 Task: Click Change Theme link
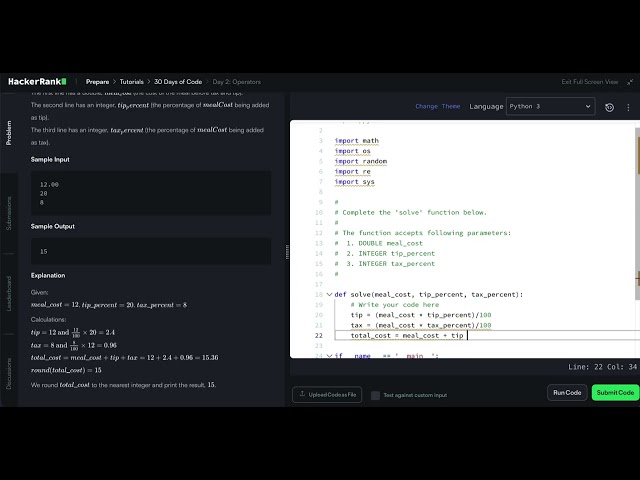438,106
